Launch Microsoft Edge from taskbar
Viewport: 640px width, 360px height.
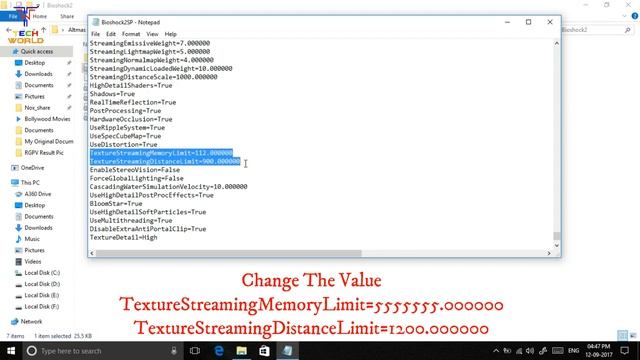[219, 351]
